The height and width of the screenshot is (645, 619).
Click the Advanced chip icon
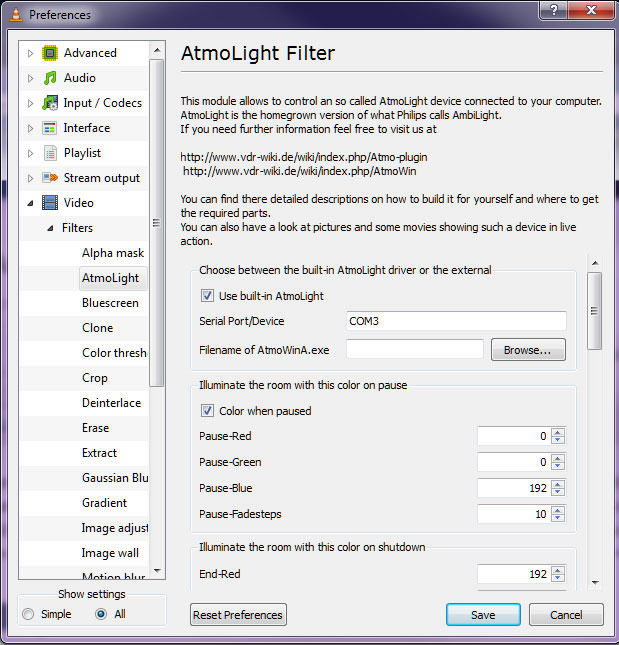pyautogui.click(x=50, y=53)
